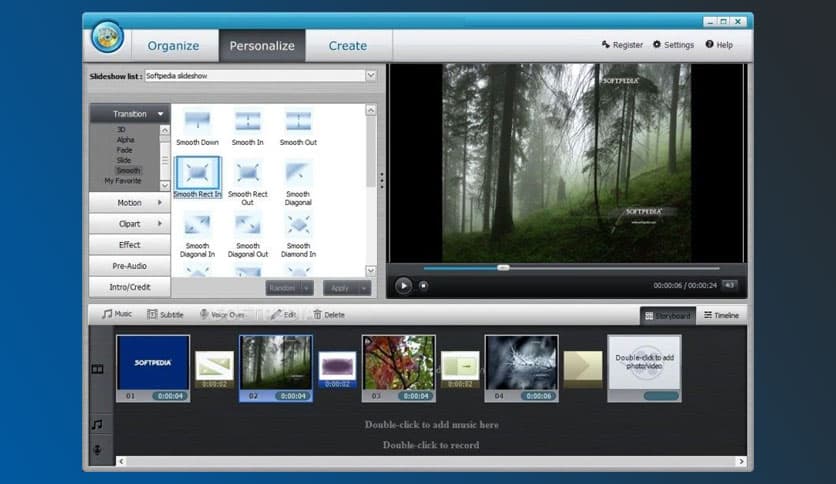Switch to Storyboard view

(x=668, y=316)
